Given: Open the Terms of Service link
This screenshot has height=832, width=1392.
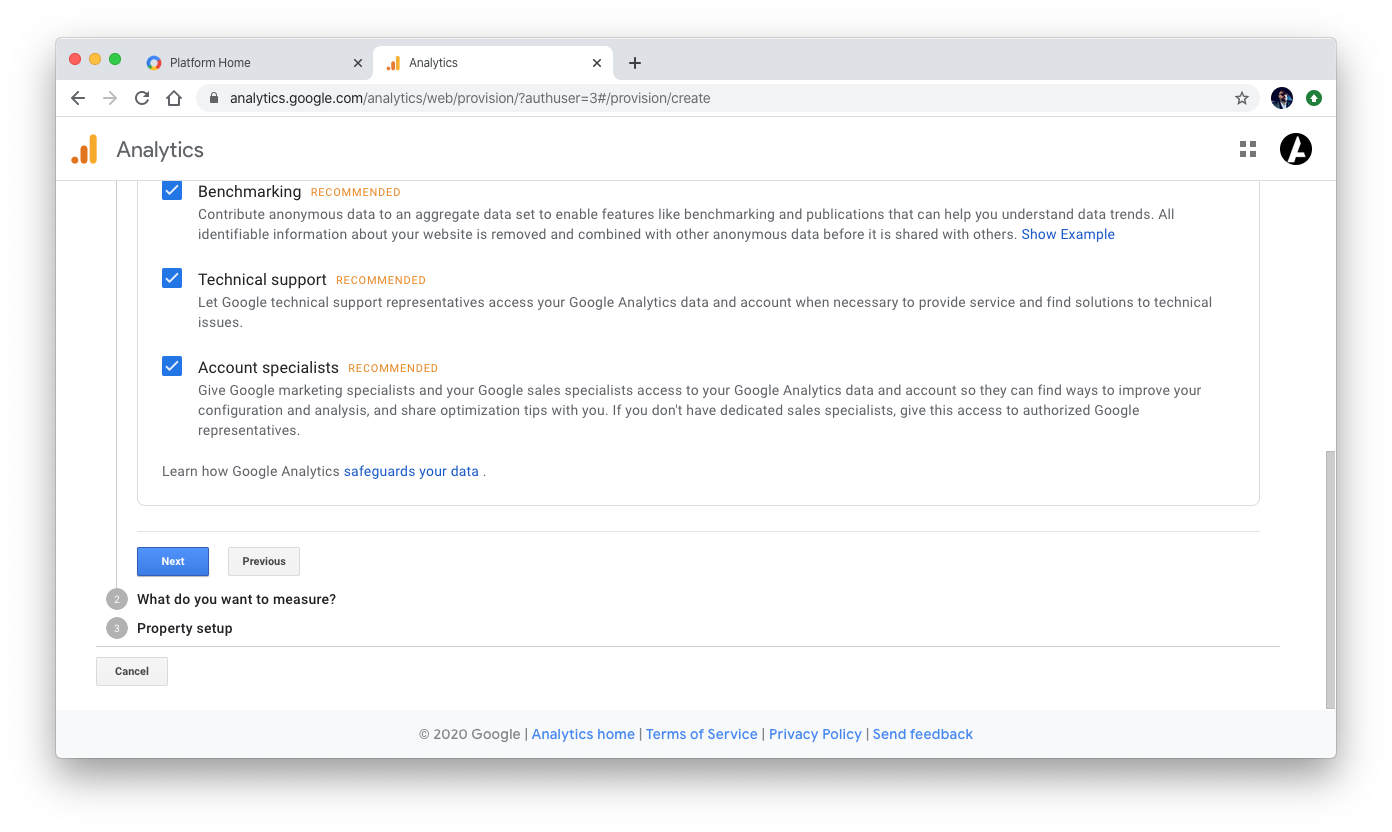Looking at the screenshot, I should tap(702, 734).
